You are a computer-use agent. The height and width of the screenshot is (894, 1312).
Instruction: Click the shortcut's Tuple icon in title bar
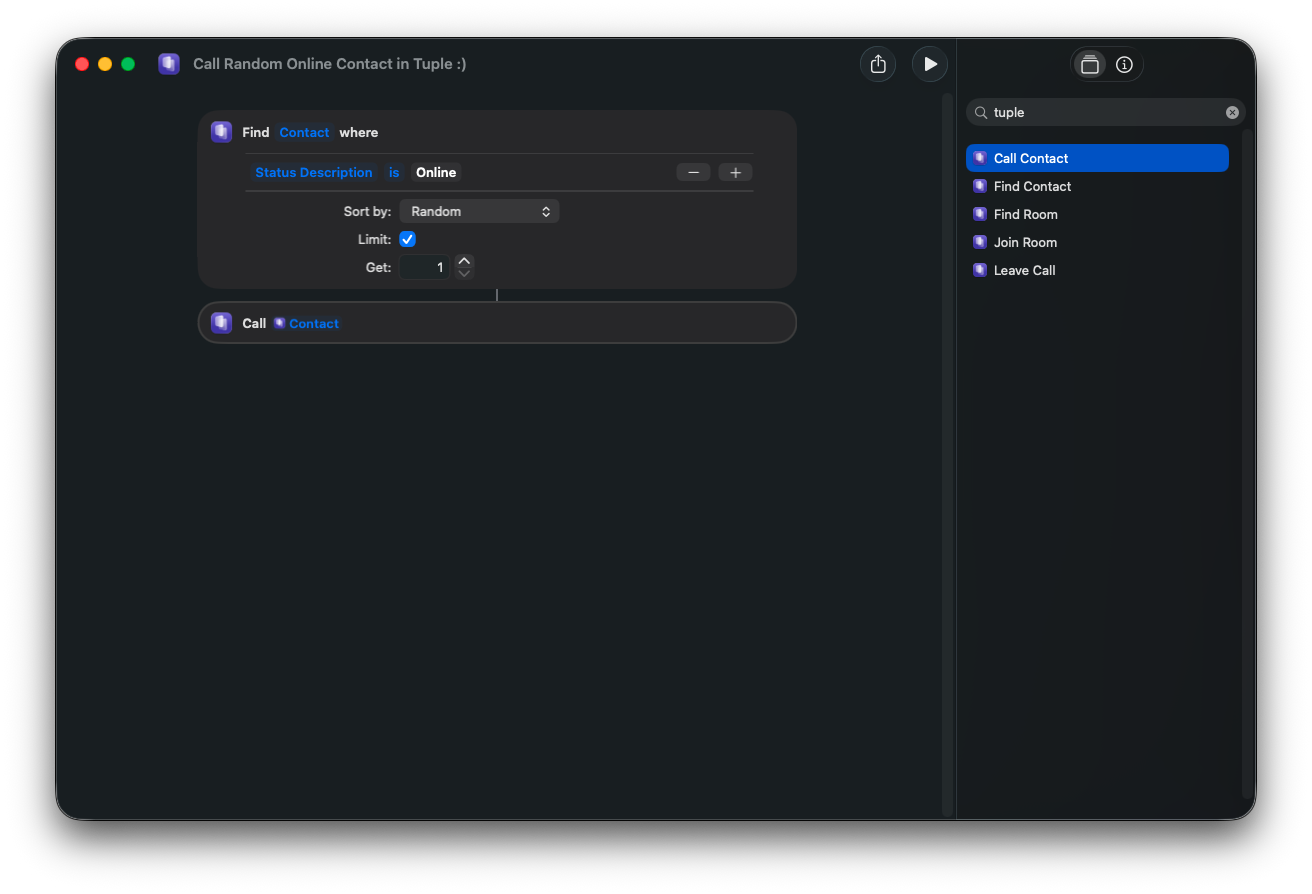169,64
